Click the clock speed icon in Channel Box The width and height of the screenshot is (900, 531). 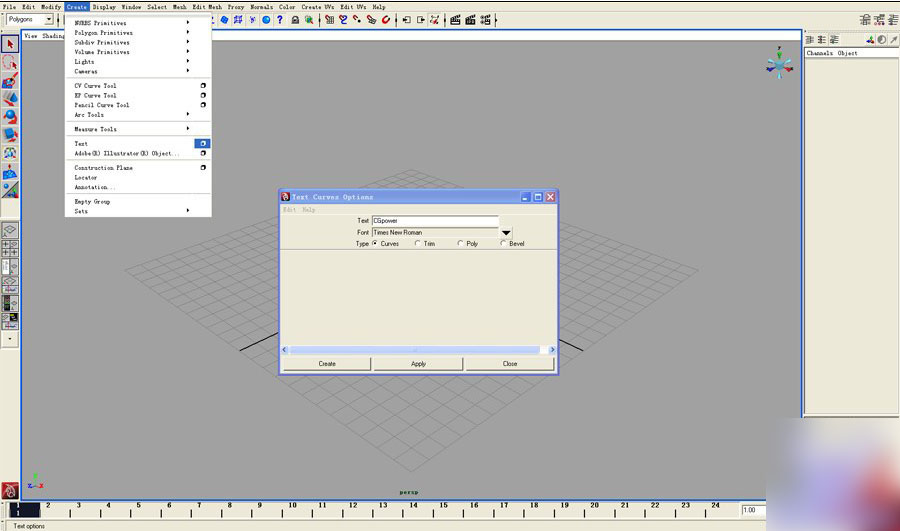882,40
